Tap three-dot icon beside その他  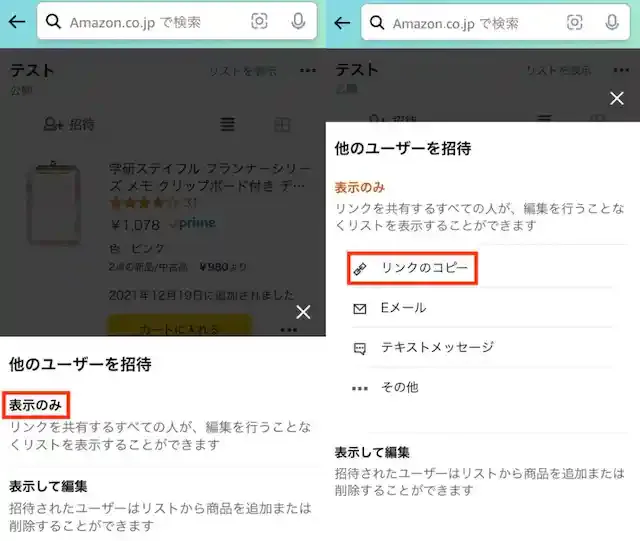point(360,388)
